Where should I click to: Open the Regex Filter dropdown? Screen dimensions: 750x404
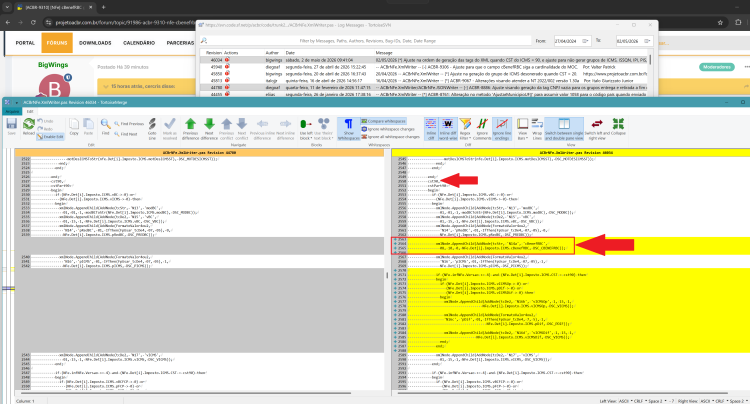(x=465, y=129)
